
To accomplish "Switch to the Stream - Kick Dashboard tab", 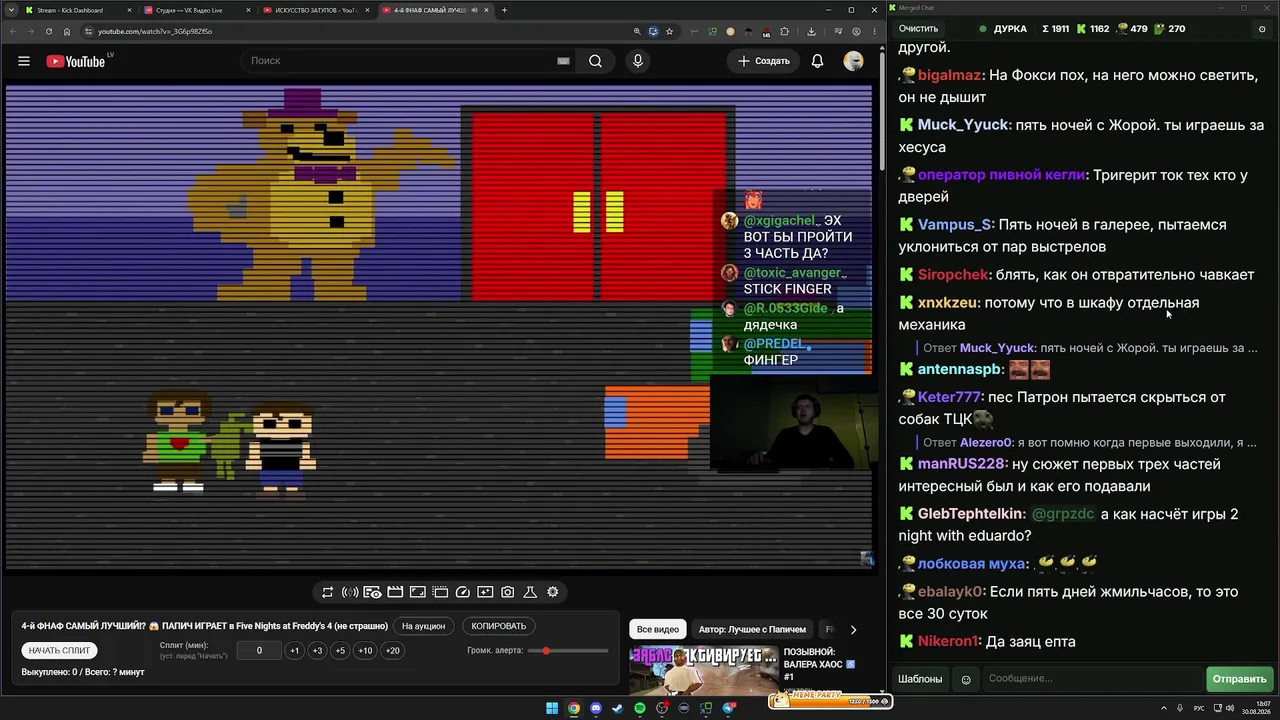I will (x=78, y=10).
